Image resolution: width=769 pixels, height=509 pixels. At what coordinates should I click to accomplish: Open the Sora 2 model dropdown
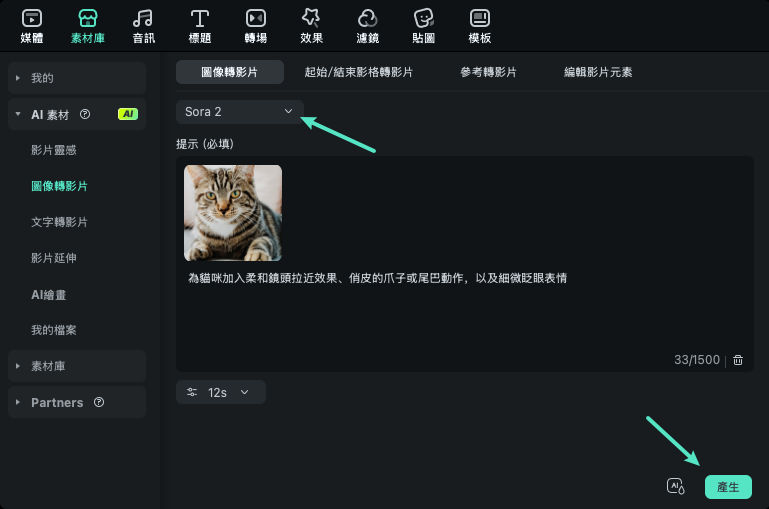240,111
